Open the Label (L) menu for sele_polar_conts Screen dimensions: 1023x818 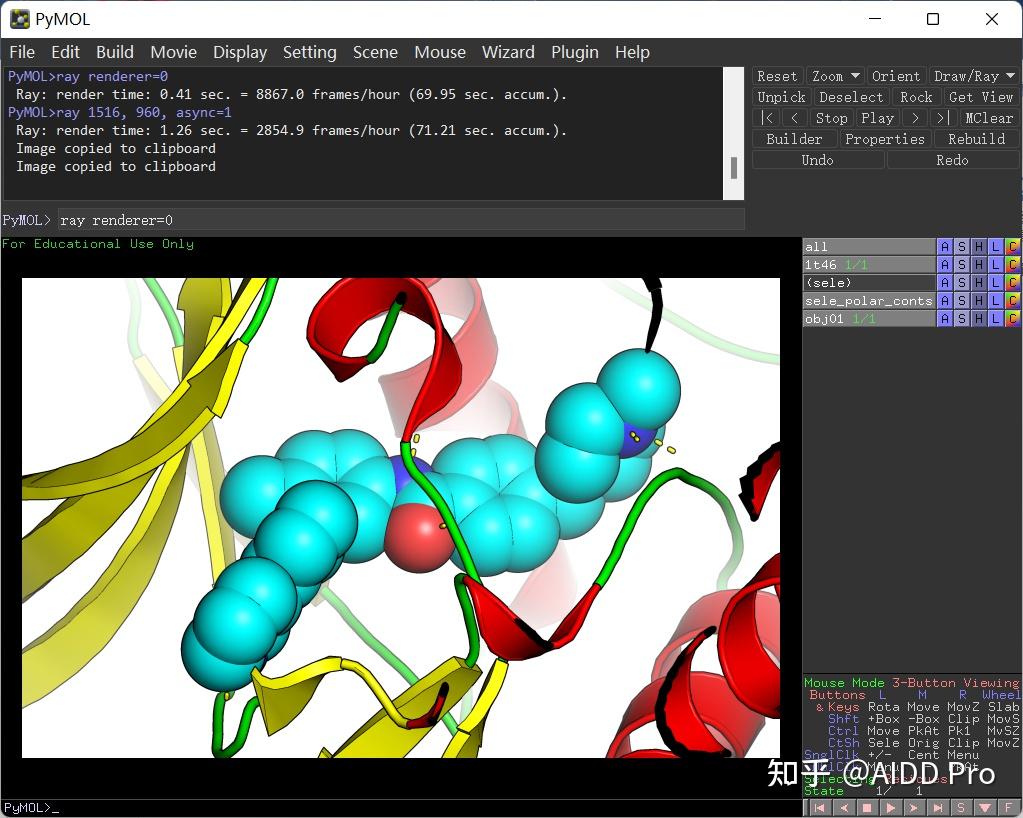click(995, 301)
